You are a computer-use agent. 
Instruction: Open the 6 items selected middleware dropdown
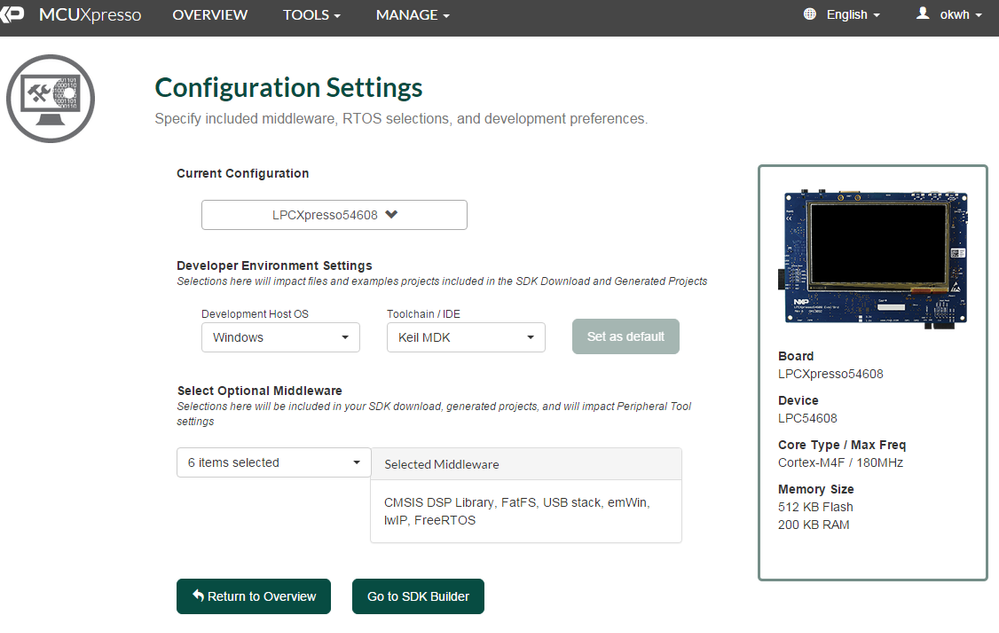point(273,462)
